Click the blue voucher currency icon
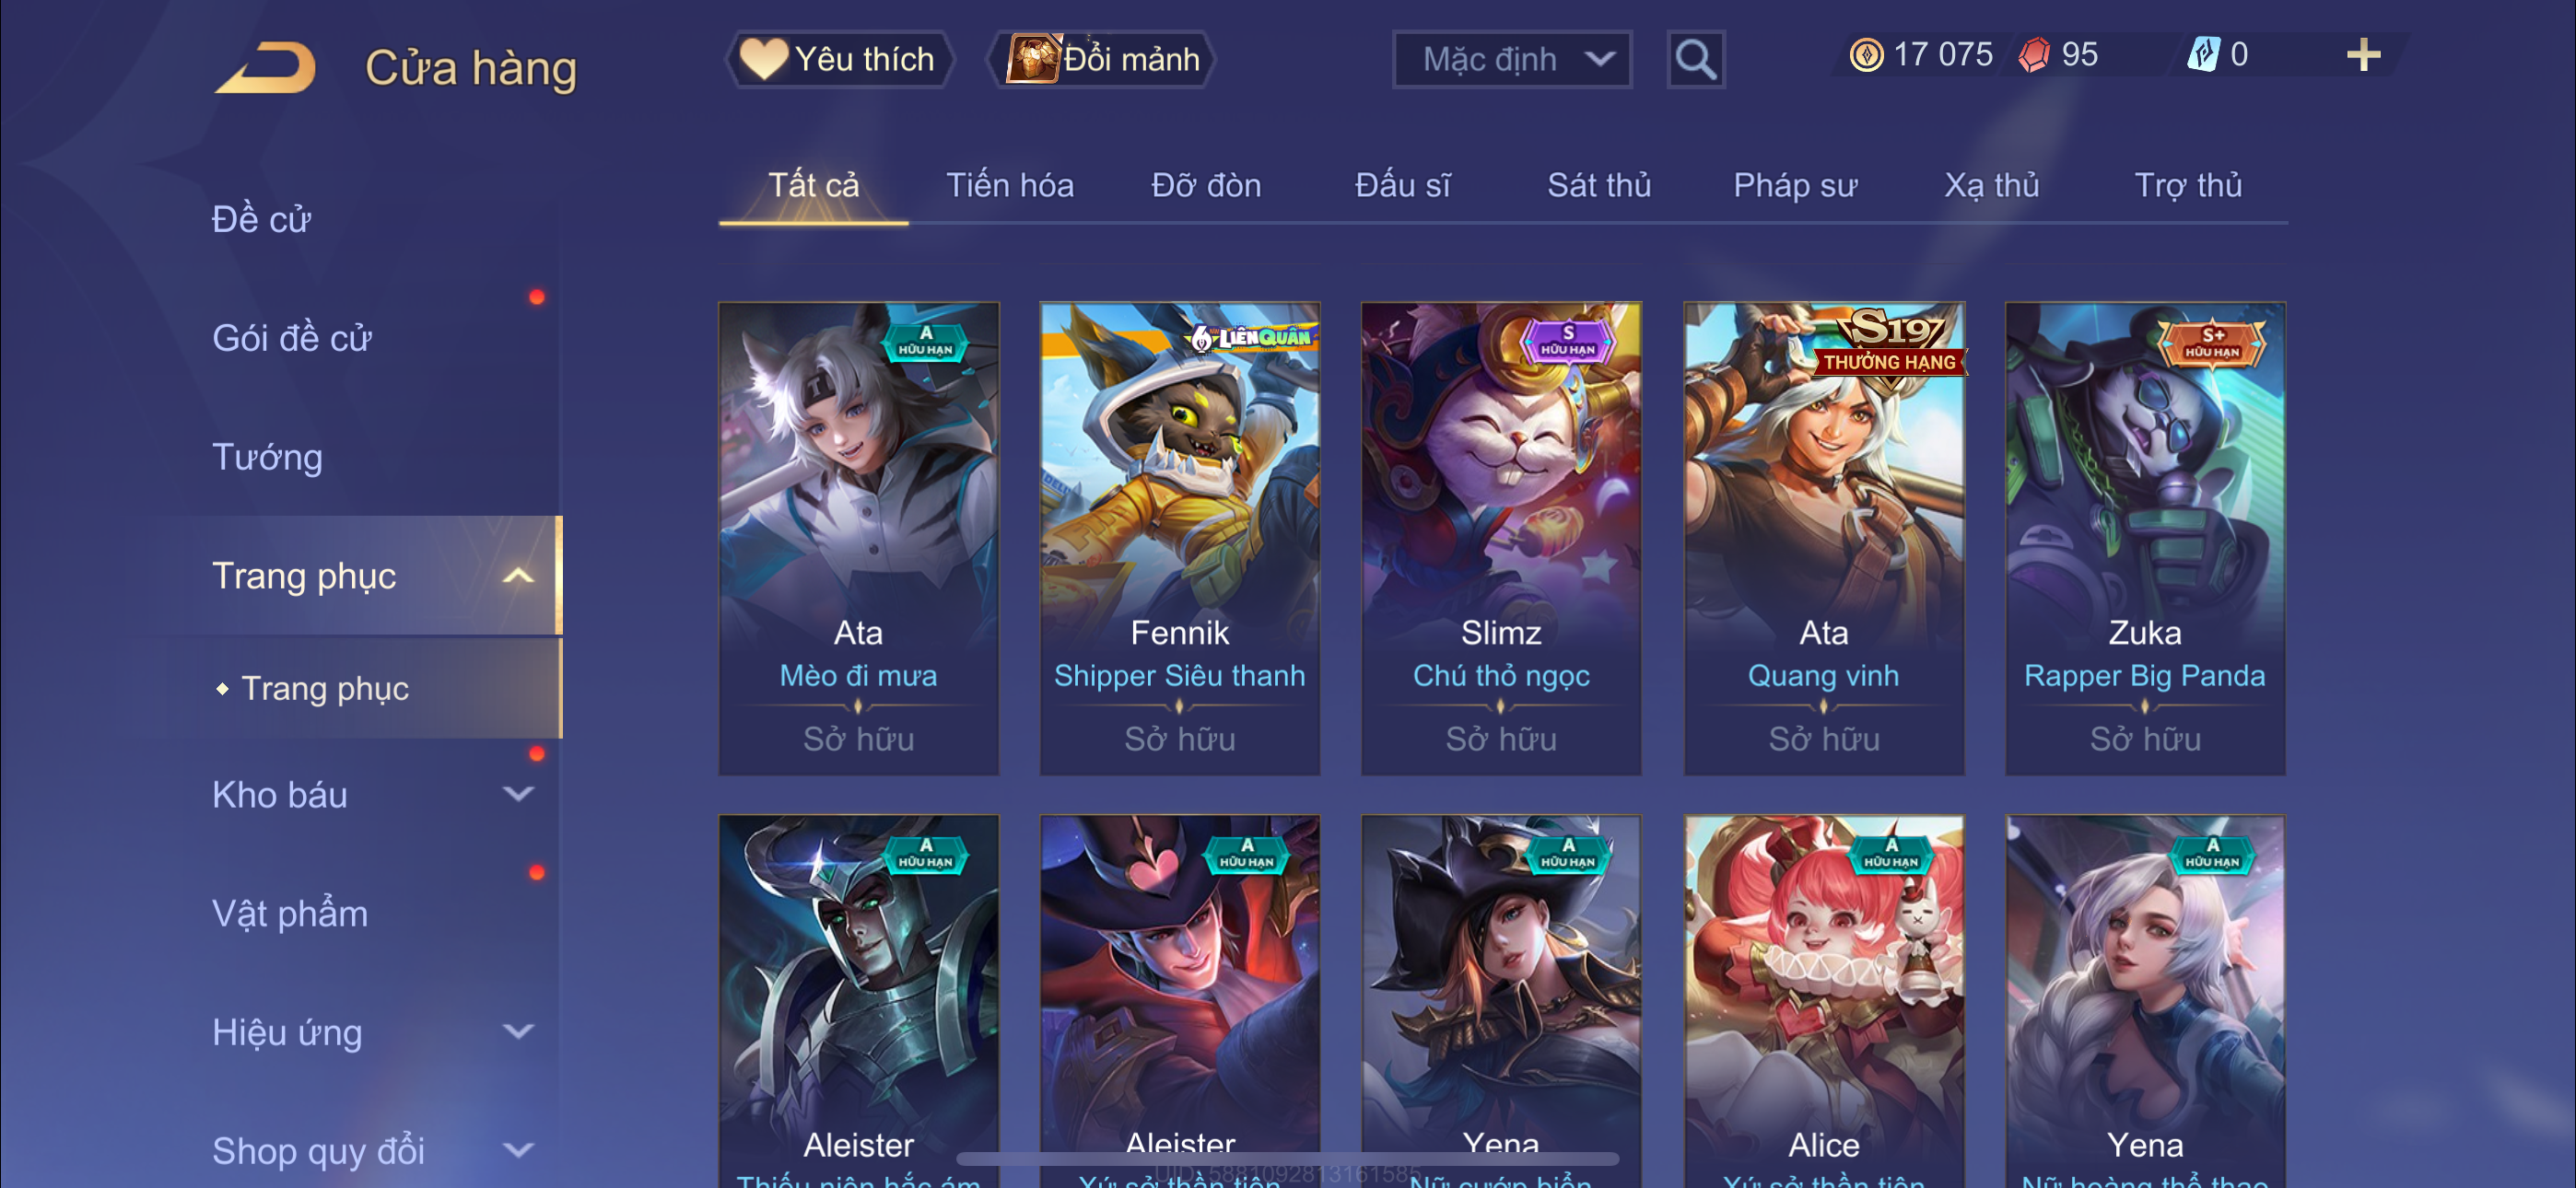2576x1188 pixels. [2203, 55]
